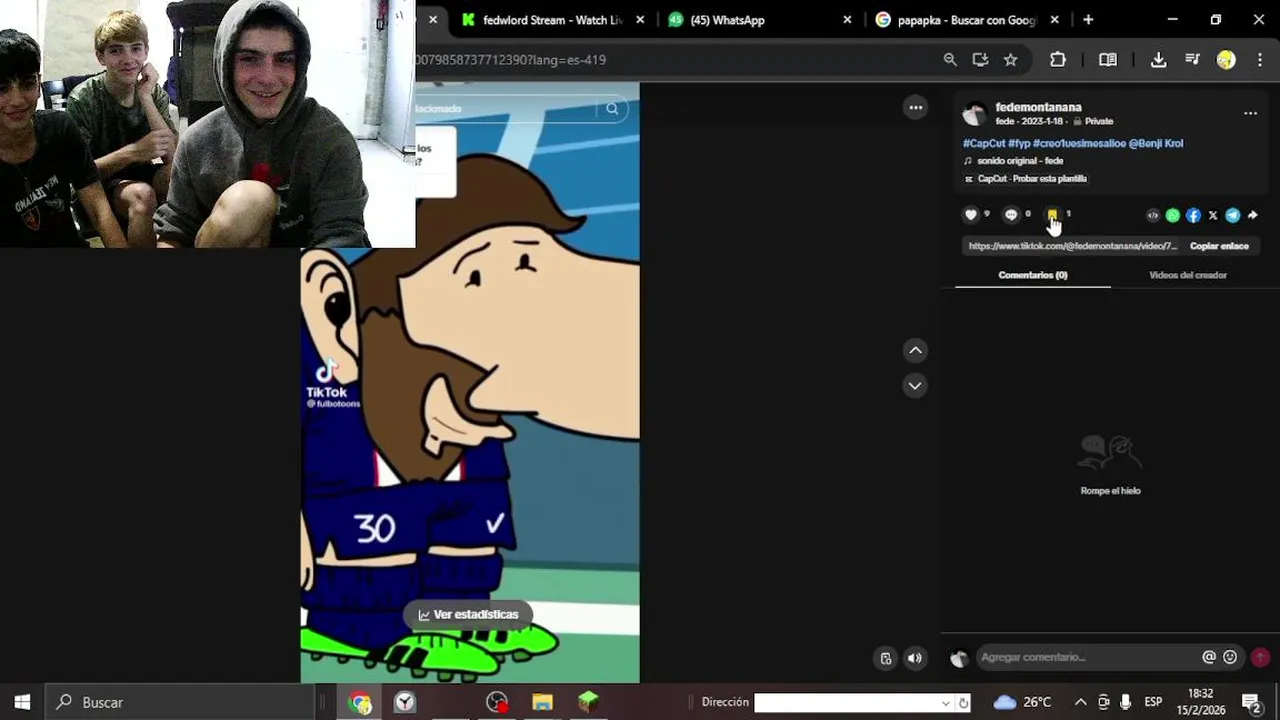Click the install app icon in the address bar
Screen dimensions: 1280x720
click(980, 60)
